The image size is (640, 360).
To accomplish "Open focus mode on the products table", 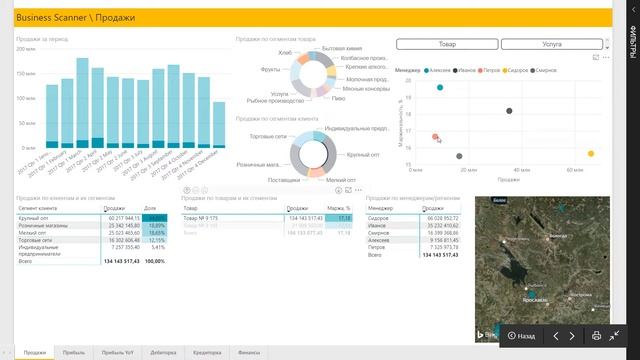I will coord(348,190).
